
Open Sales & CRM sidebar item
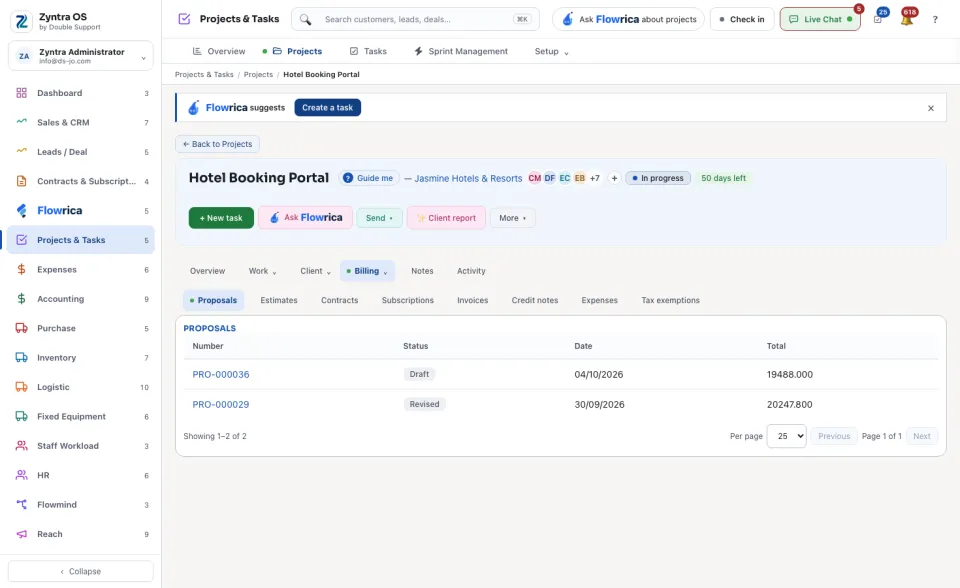(81, 122)
